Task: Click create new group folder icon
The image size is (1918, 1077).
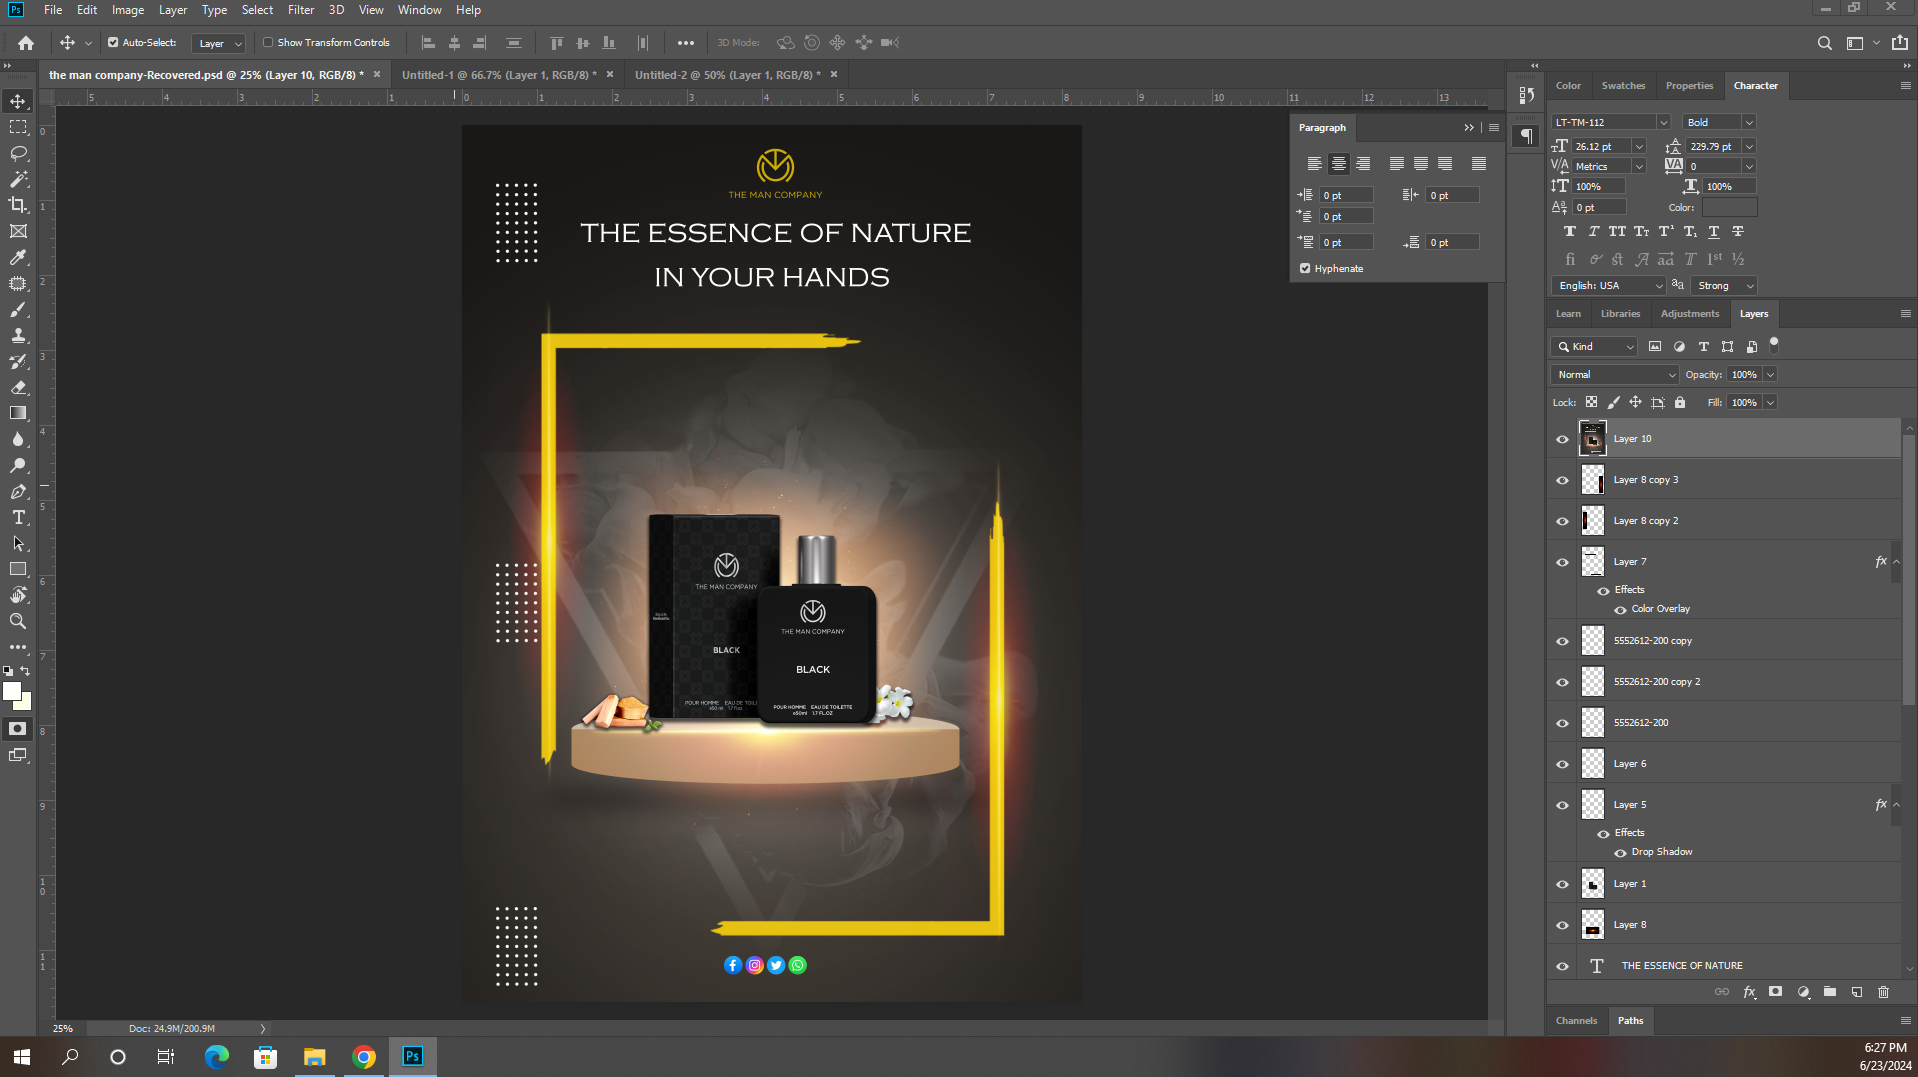Action: click(x=1830, y=992)
